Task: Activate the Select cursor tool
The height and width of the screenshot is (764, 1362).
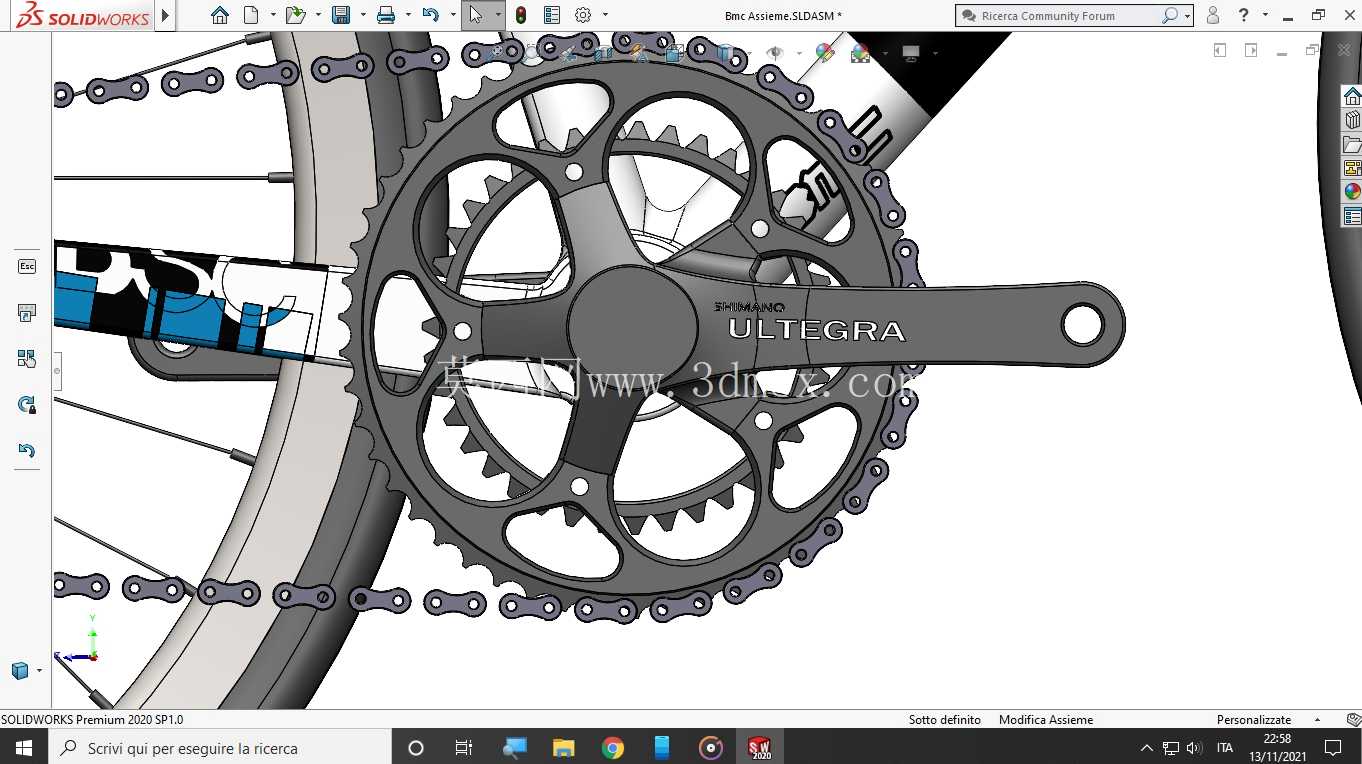Action: 476,15
